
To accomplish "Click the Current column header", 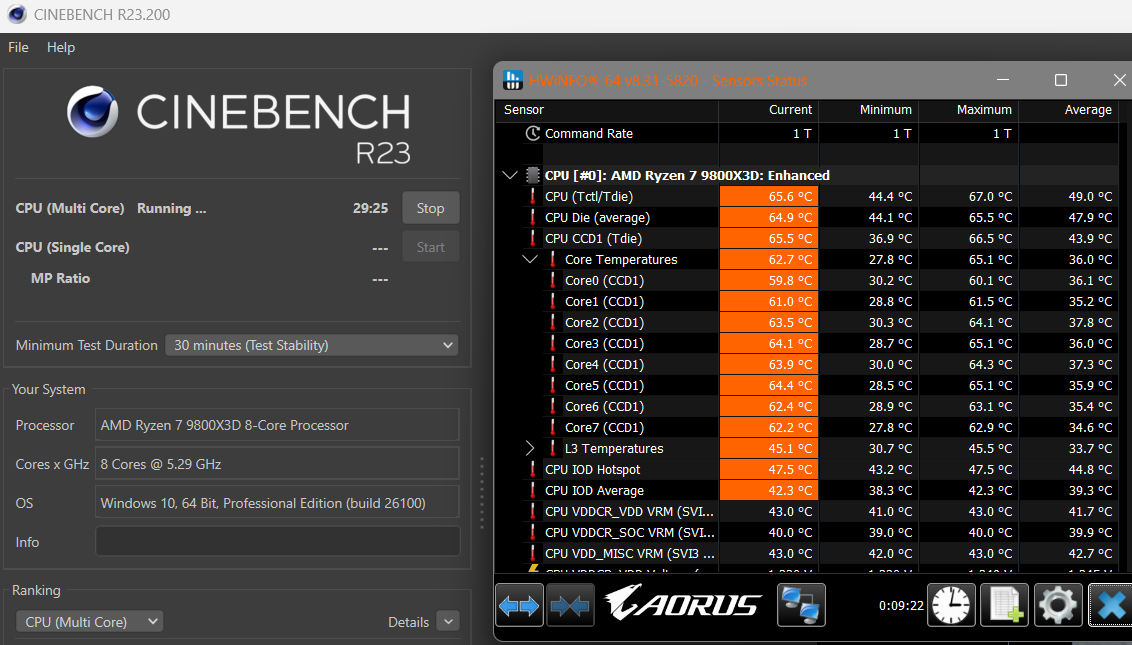I will 768,110.
